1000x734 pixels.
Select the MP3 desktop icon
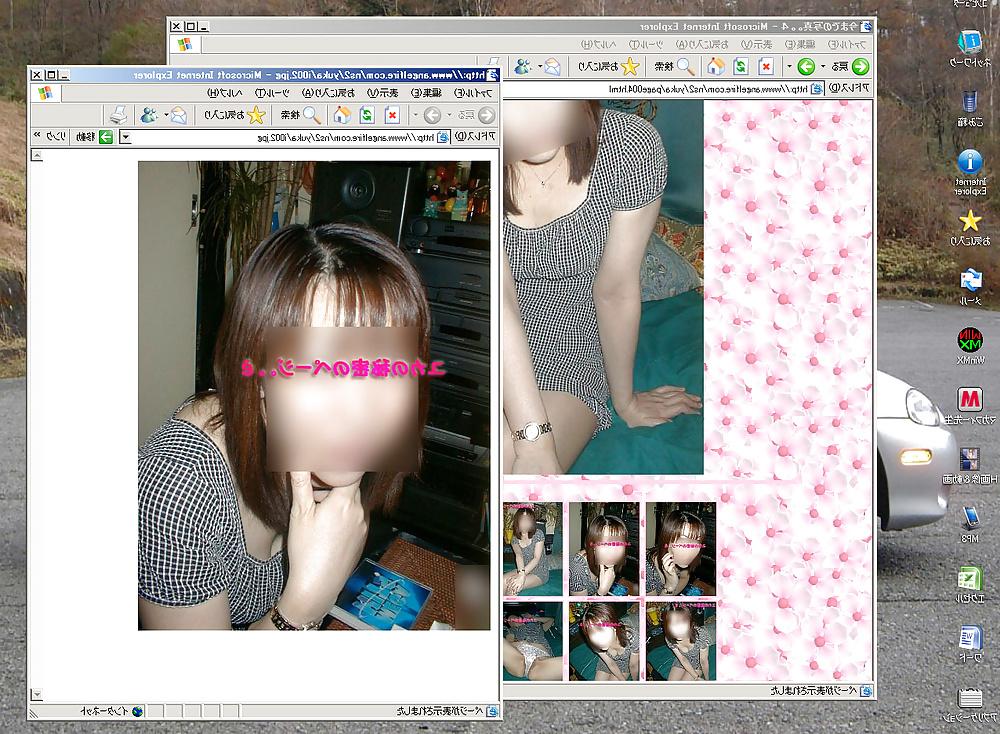pos(970,524)
